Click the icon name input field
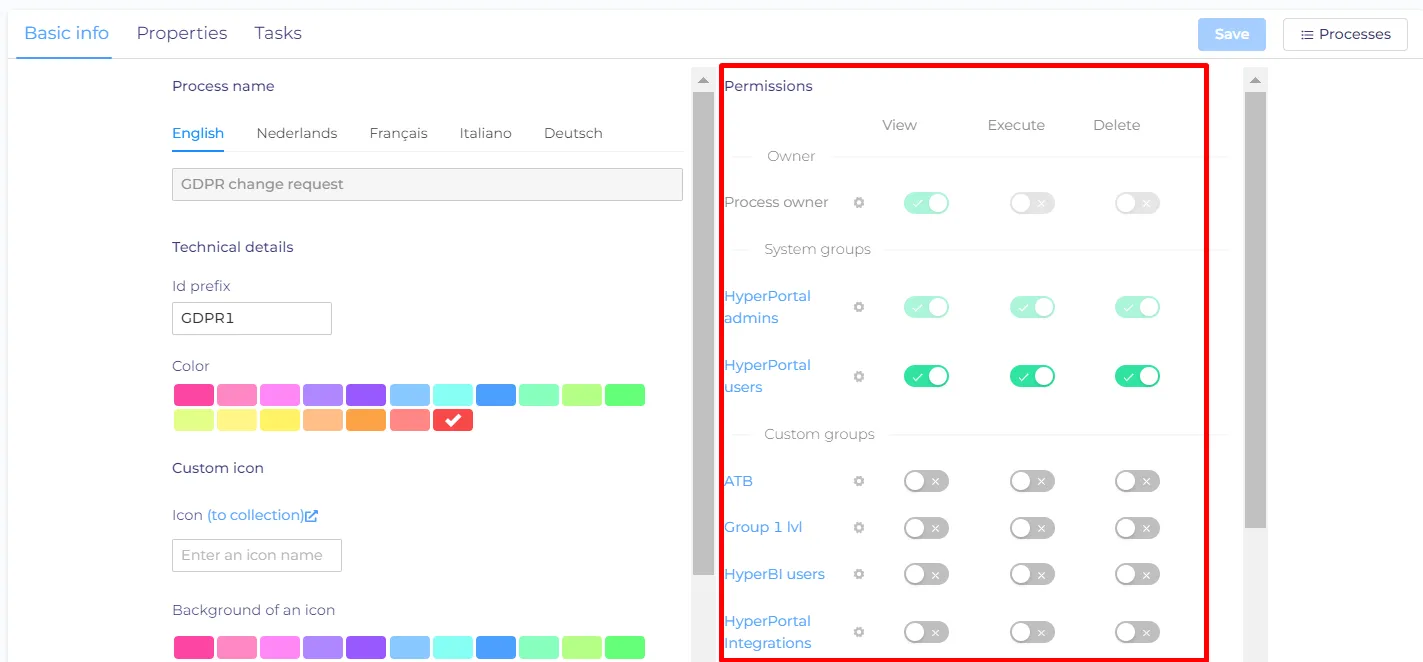 [x=257, y=555]
